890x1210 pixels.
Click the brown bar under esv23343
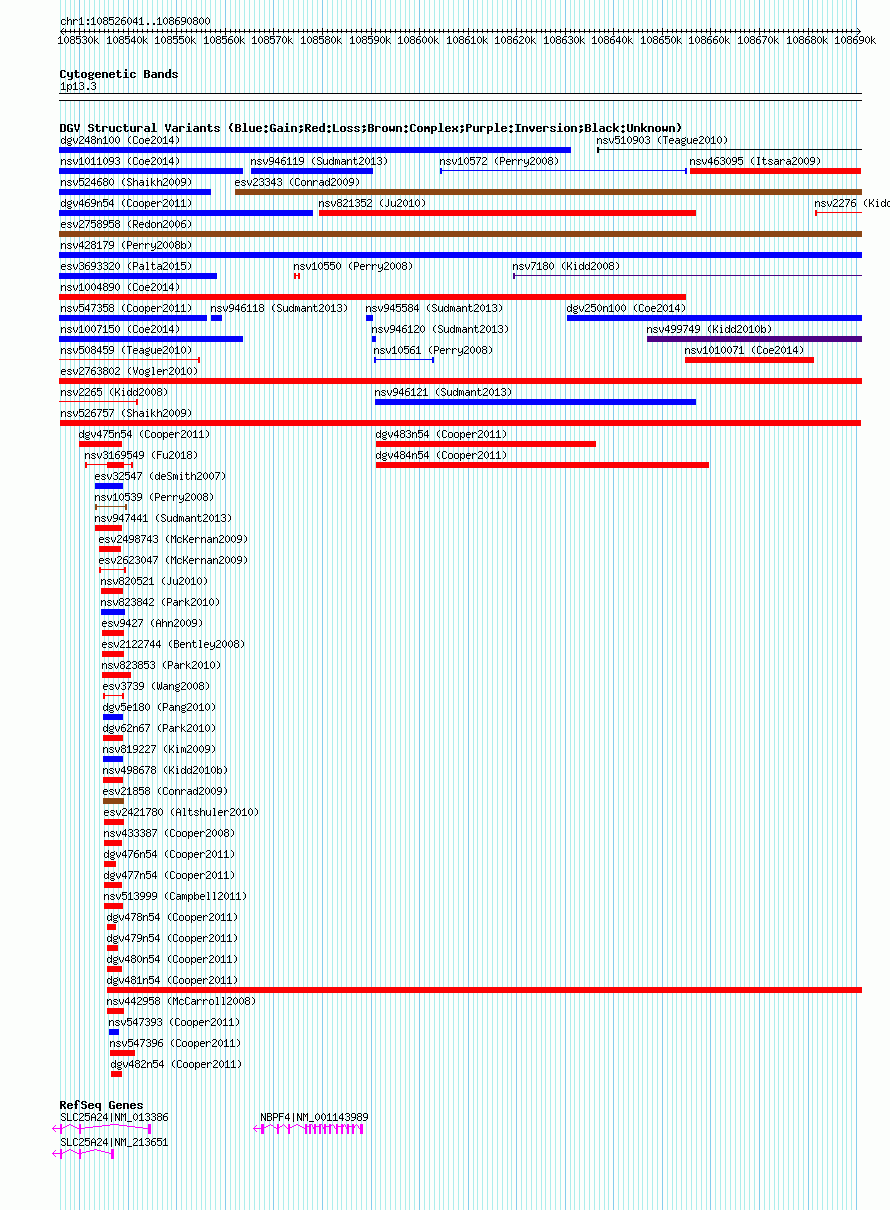tap(548, 192)
